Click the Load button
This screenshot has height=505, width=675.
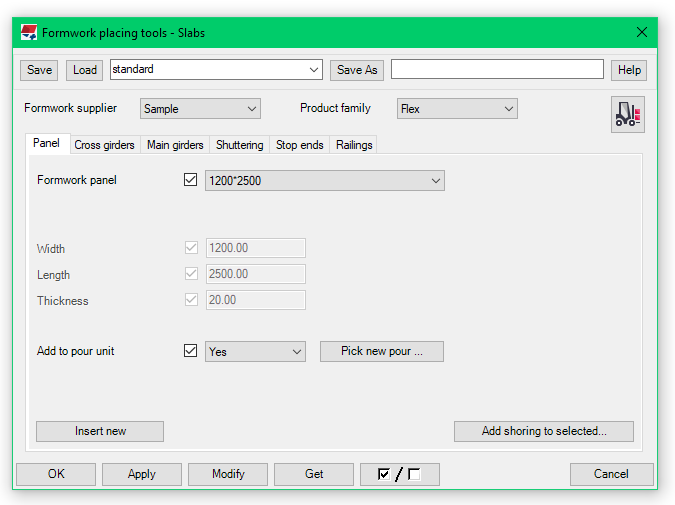point(84,70)
